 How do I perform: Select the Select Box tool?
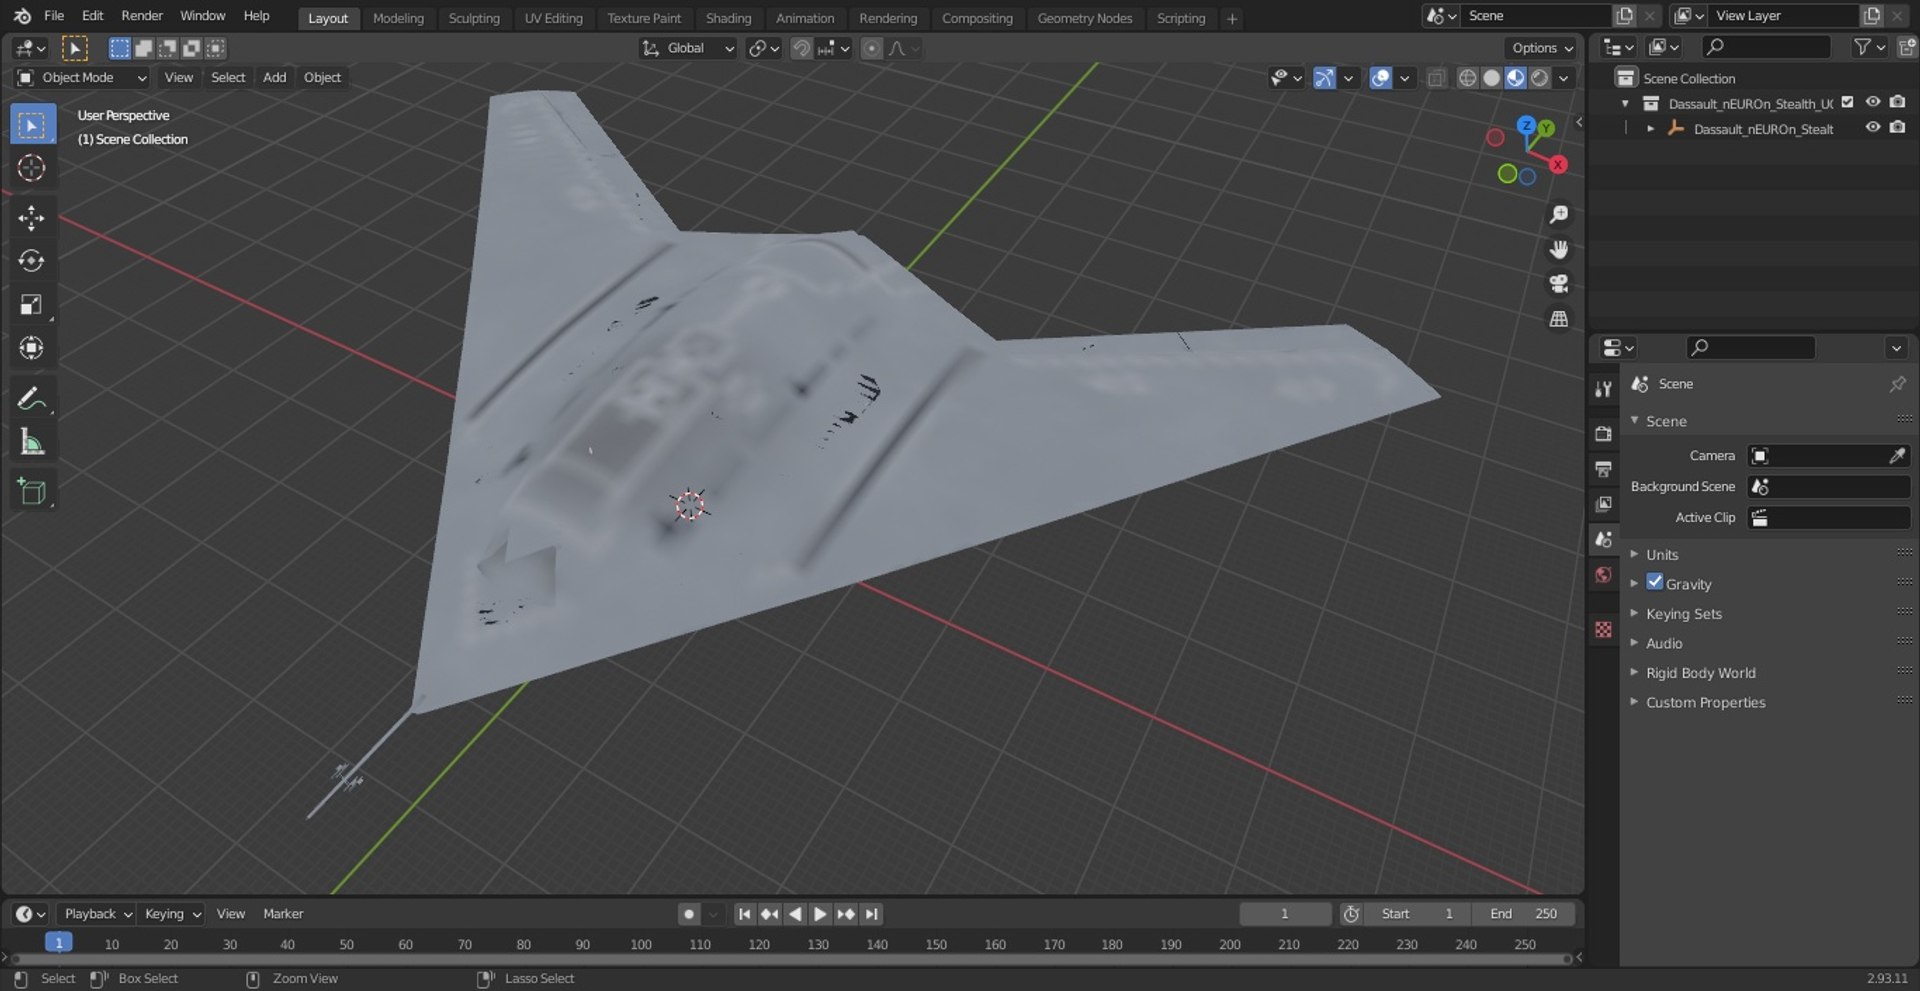click(32, 125)
